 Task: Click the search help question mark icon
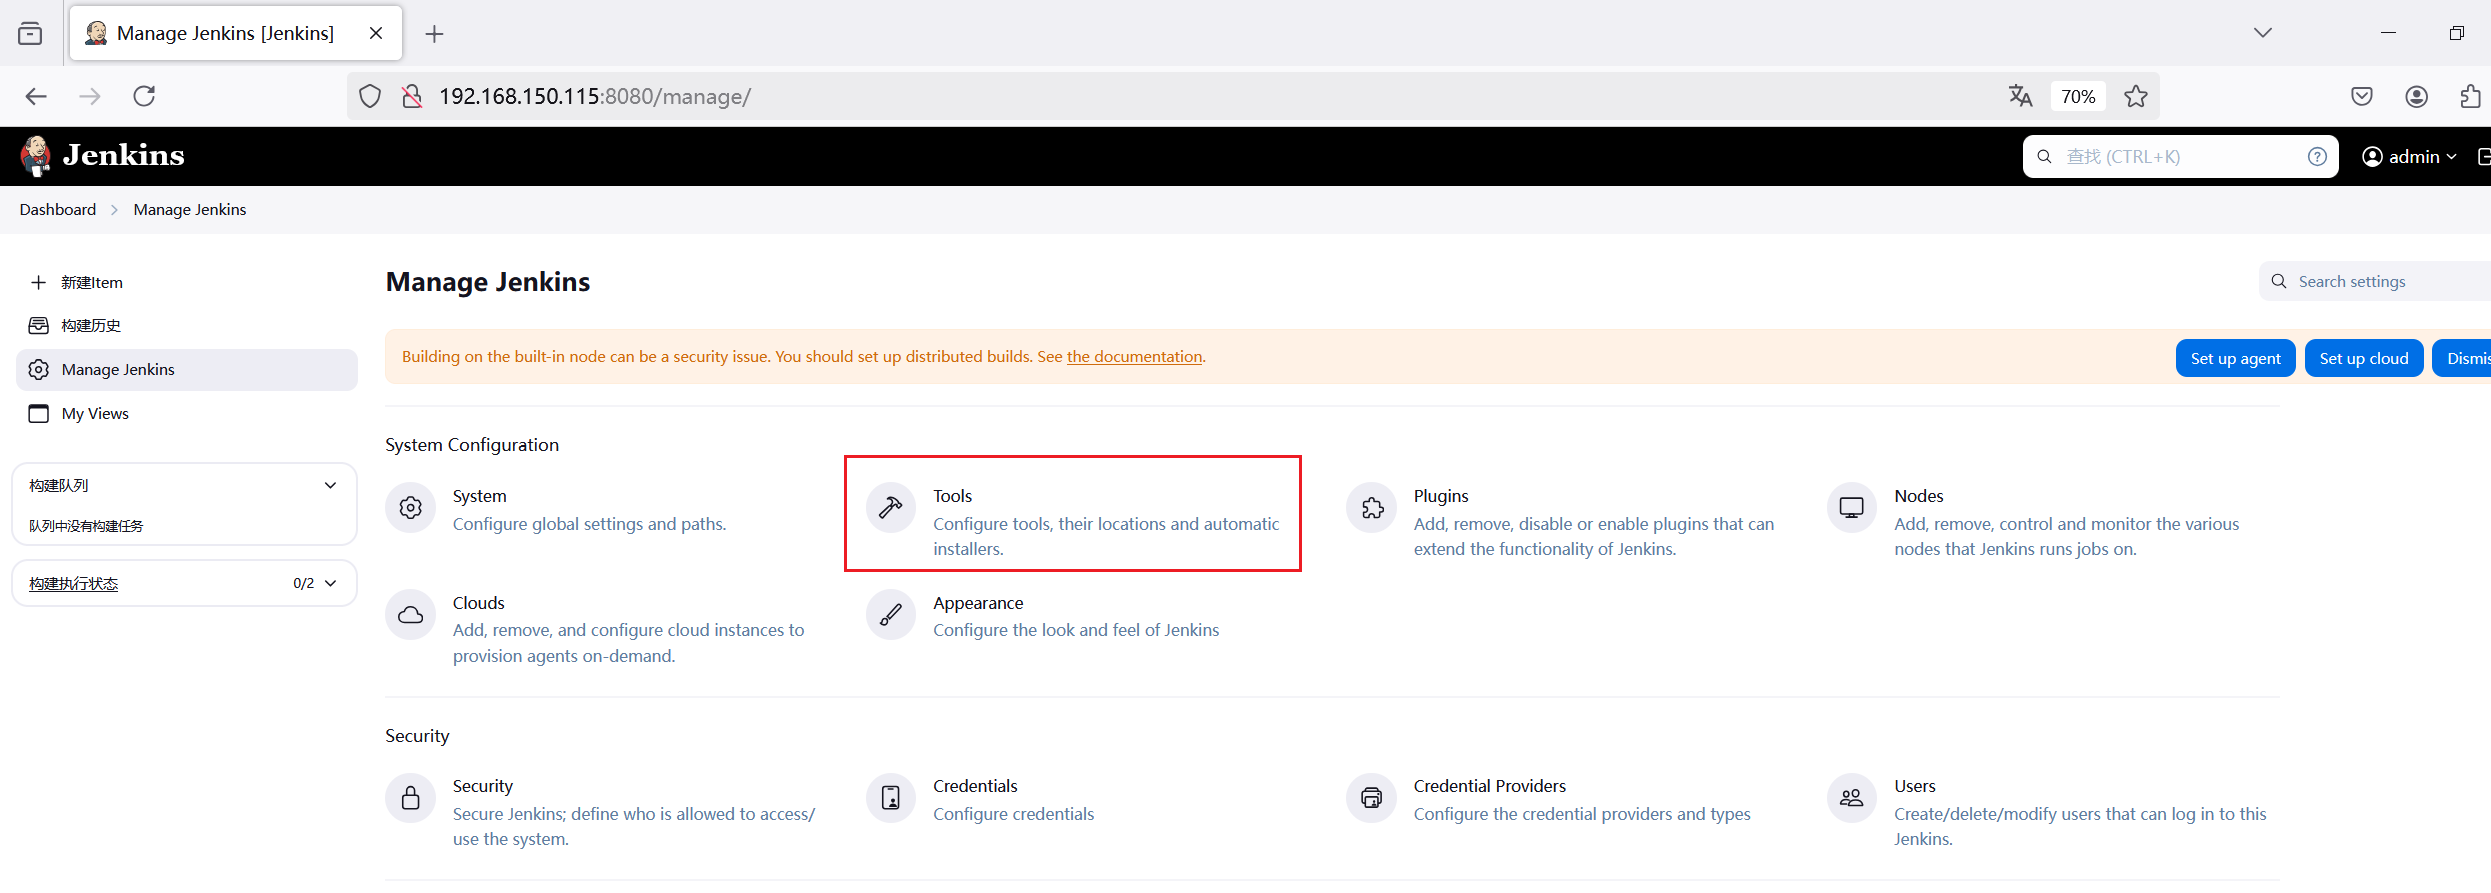pos(2317,157)
